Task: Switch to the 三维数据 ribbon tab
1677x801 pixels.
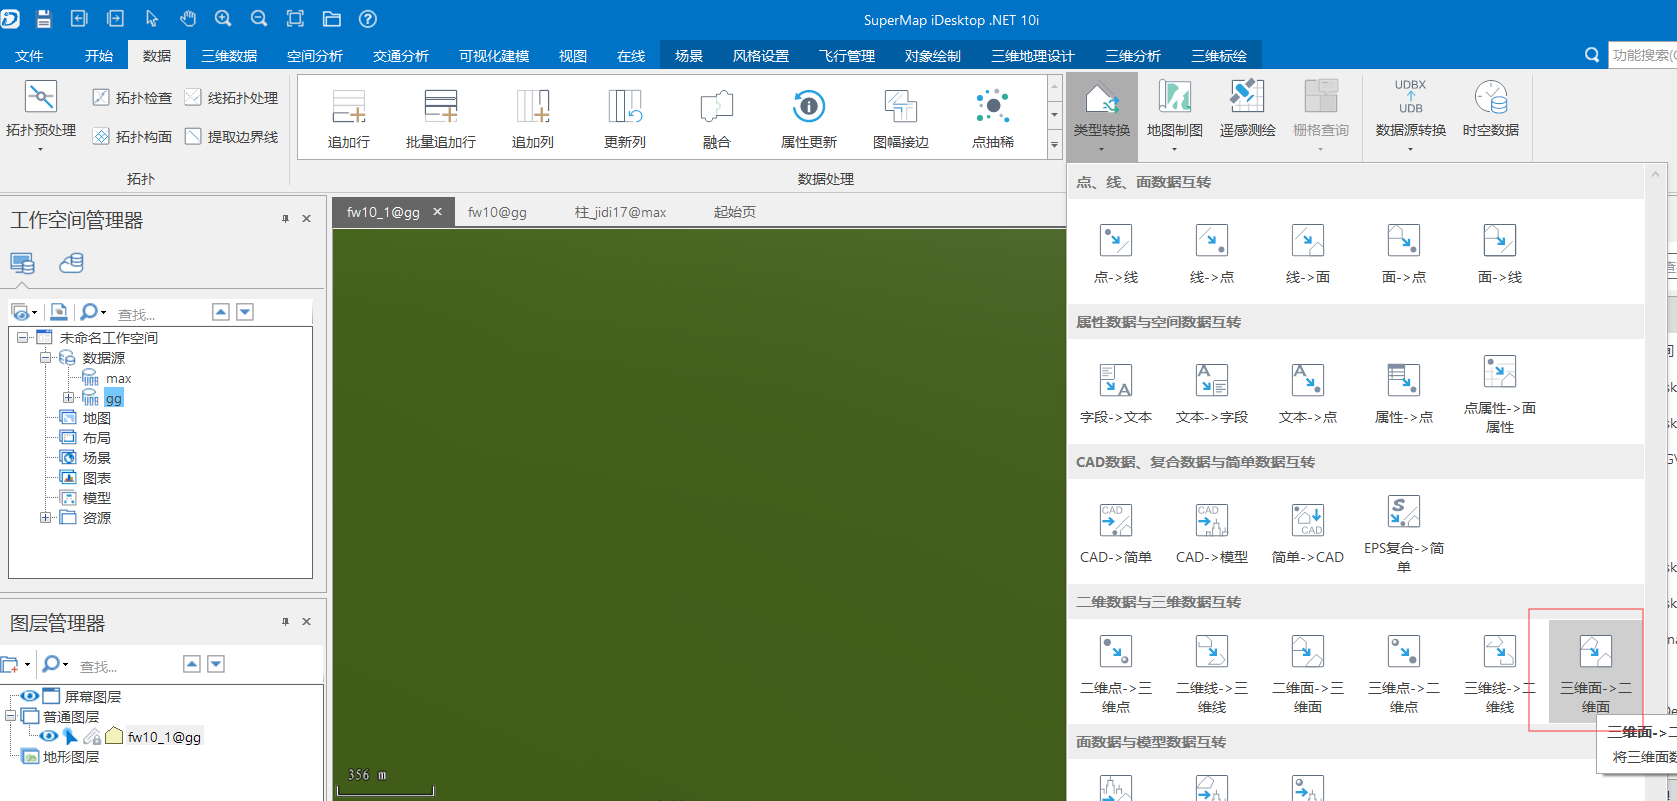Action: [x=229, y=56]
